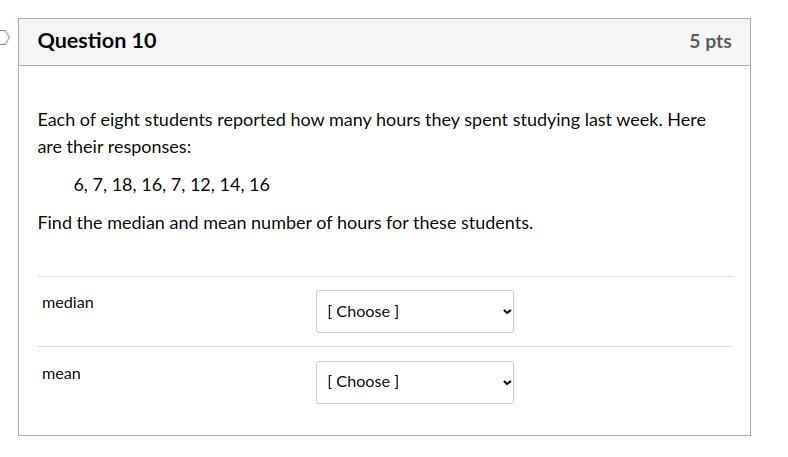Click the median row label
The width and height of the screenshot is (788, 457).
tap(68, 303)
